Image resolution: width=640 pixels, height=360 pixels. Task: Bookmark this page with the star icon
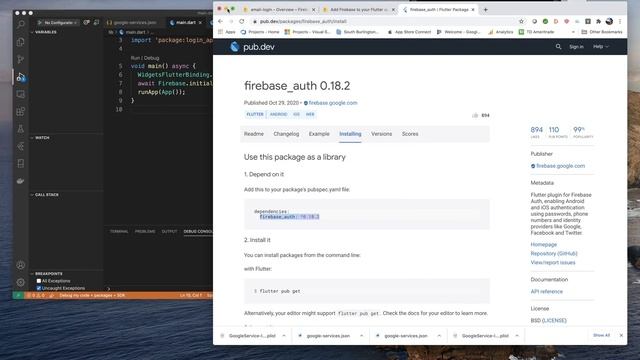(521, 21)
